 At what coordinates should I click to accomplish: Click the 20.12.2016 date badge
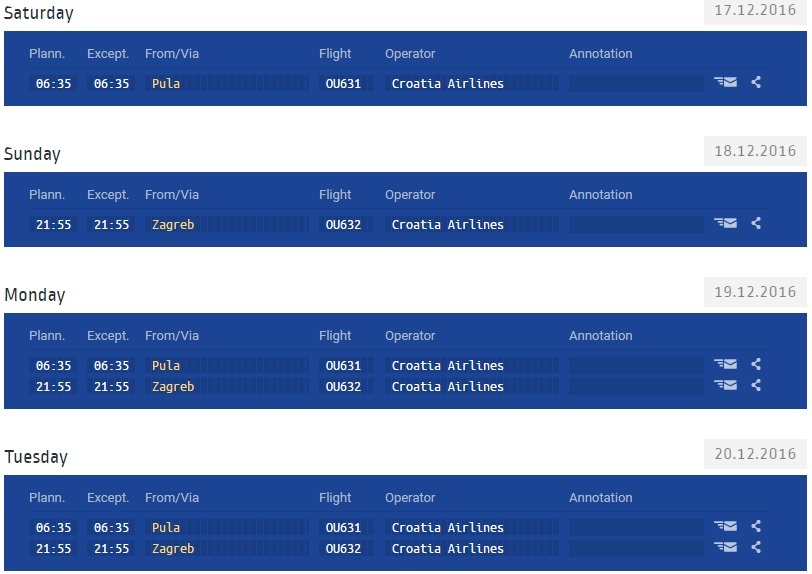755,454
